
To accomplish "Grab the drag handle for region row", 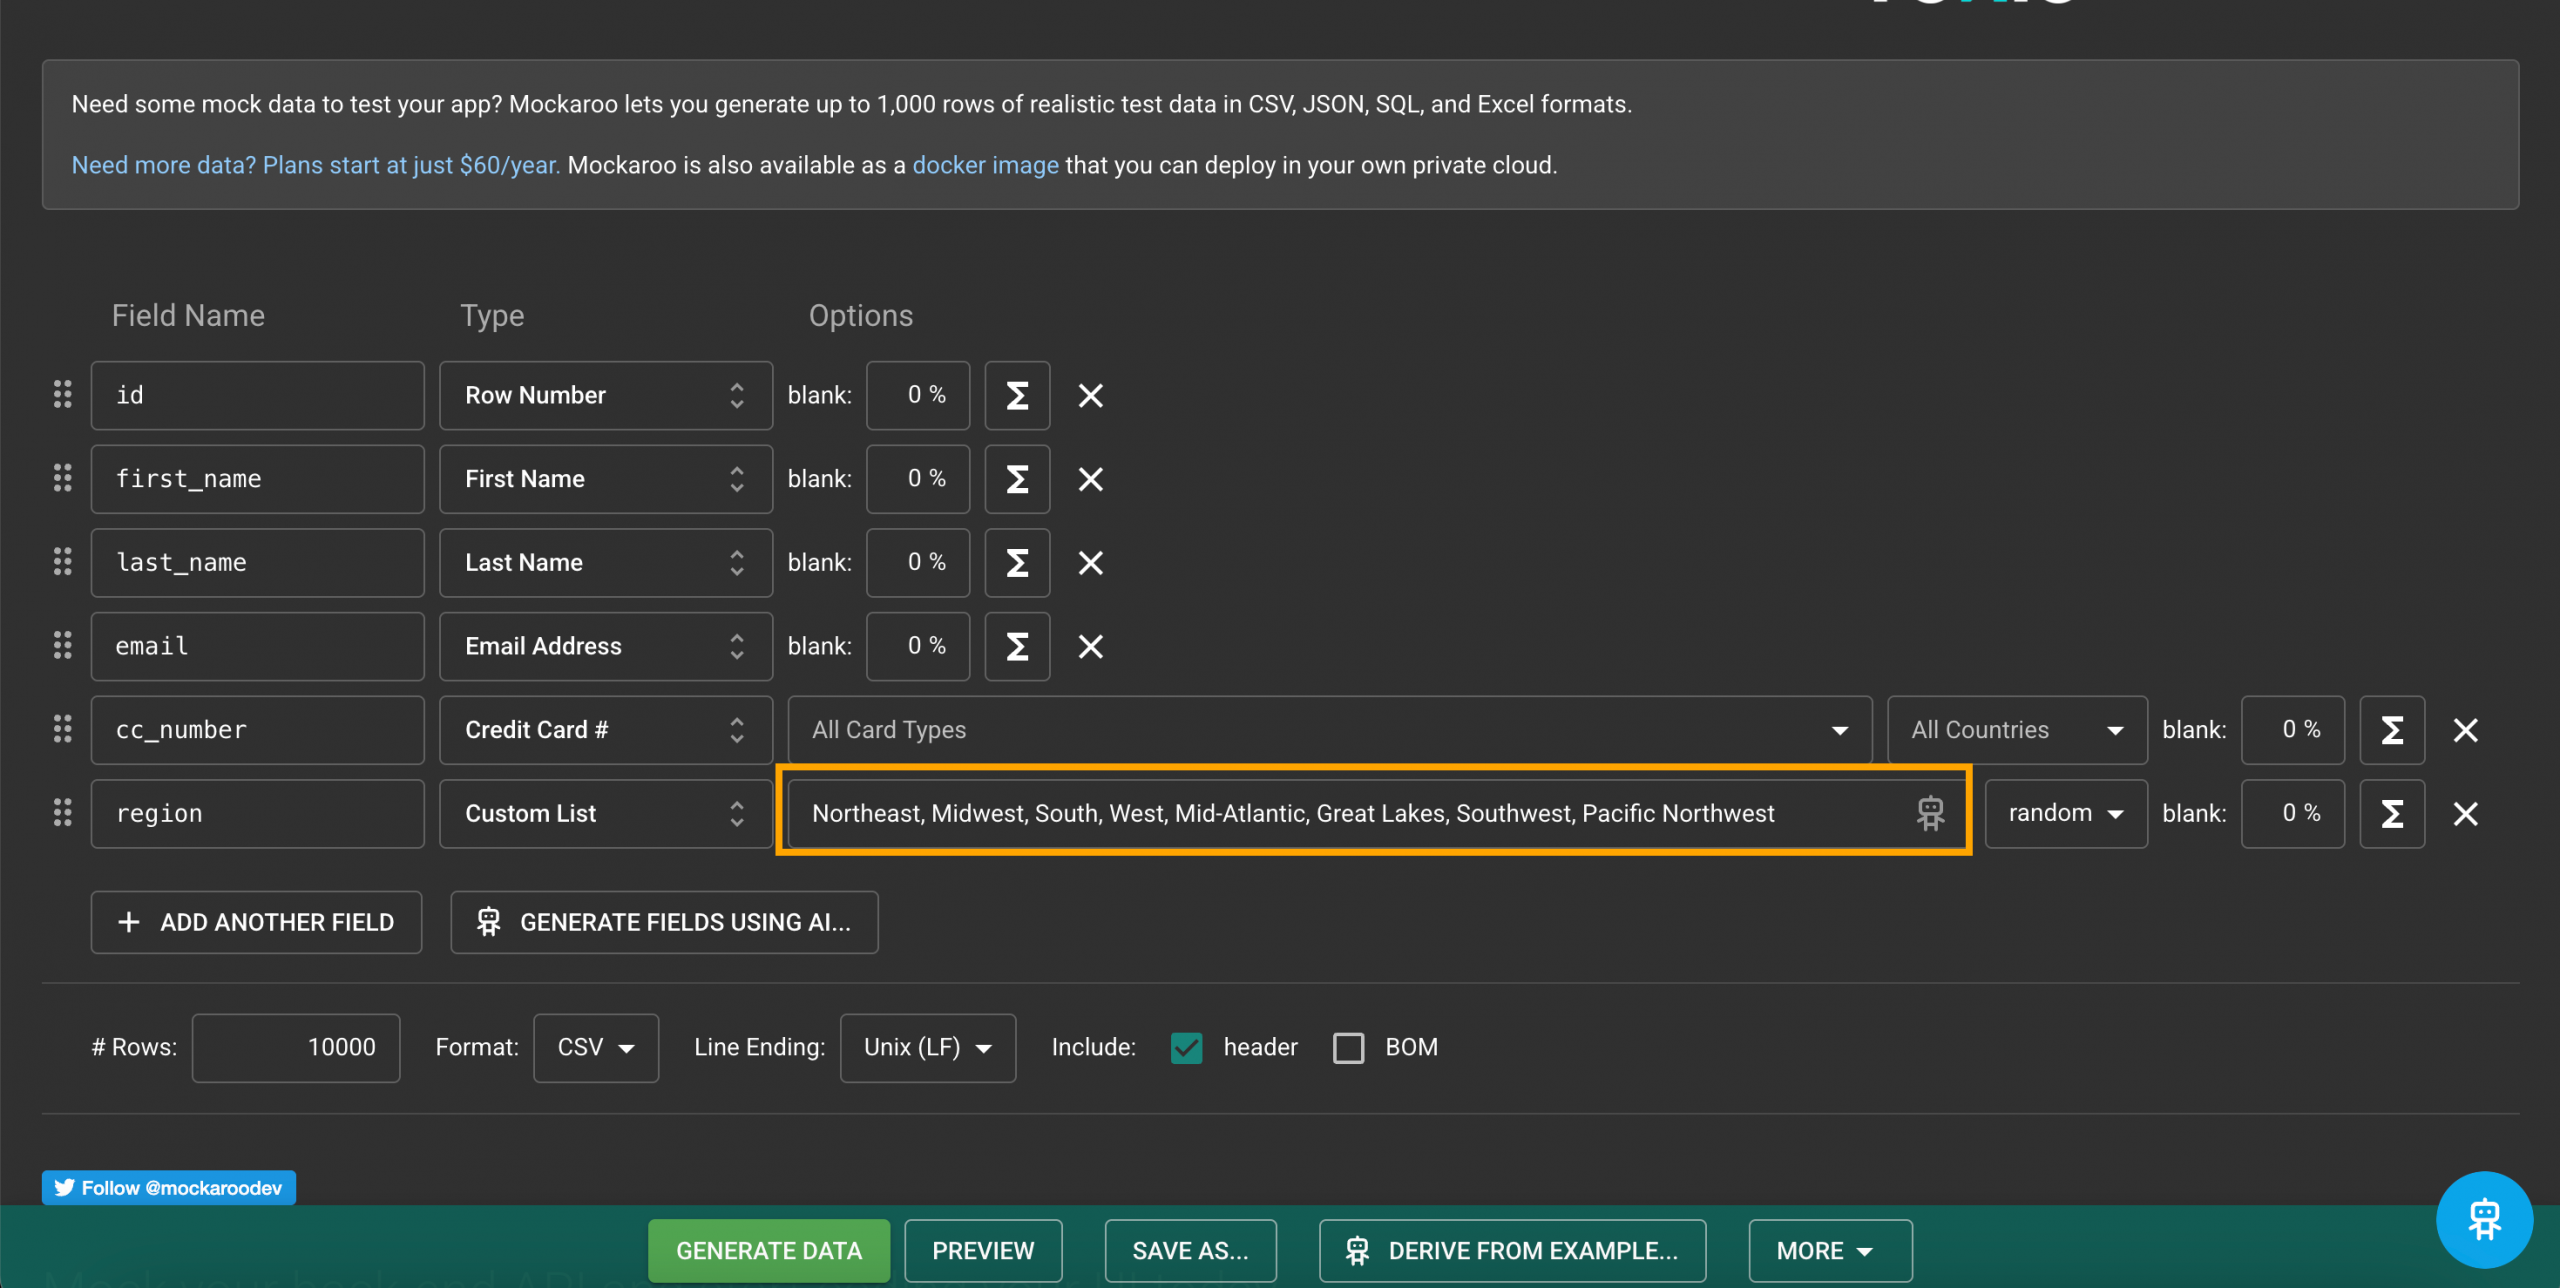I will pyautogui.click(x=62, y=813).
